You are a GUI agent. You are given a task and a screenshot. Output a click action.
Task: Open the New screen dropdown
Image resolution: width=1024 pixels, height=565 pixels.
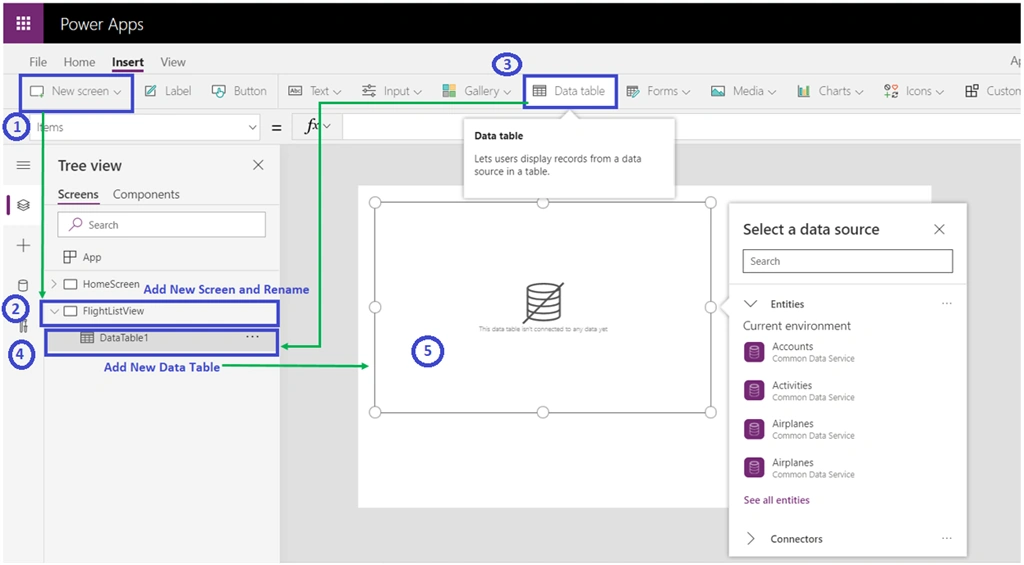(x=76, y=91)
